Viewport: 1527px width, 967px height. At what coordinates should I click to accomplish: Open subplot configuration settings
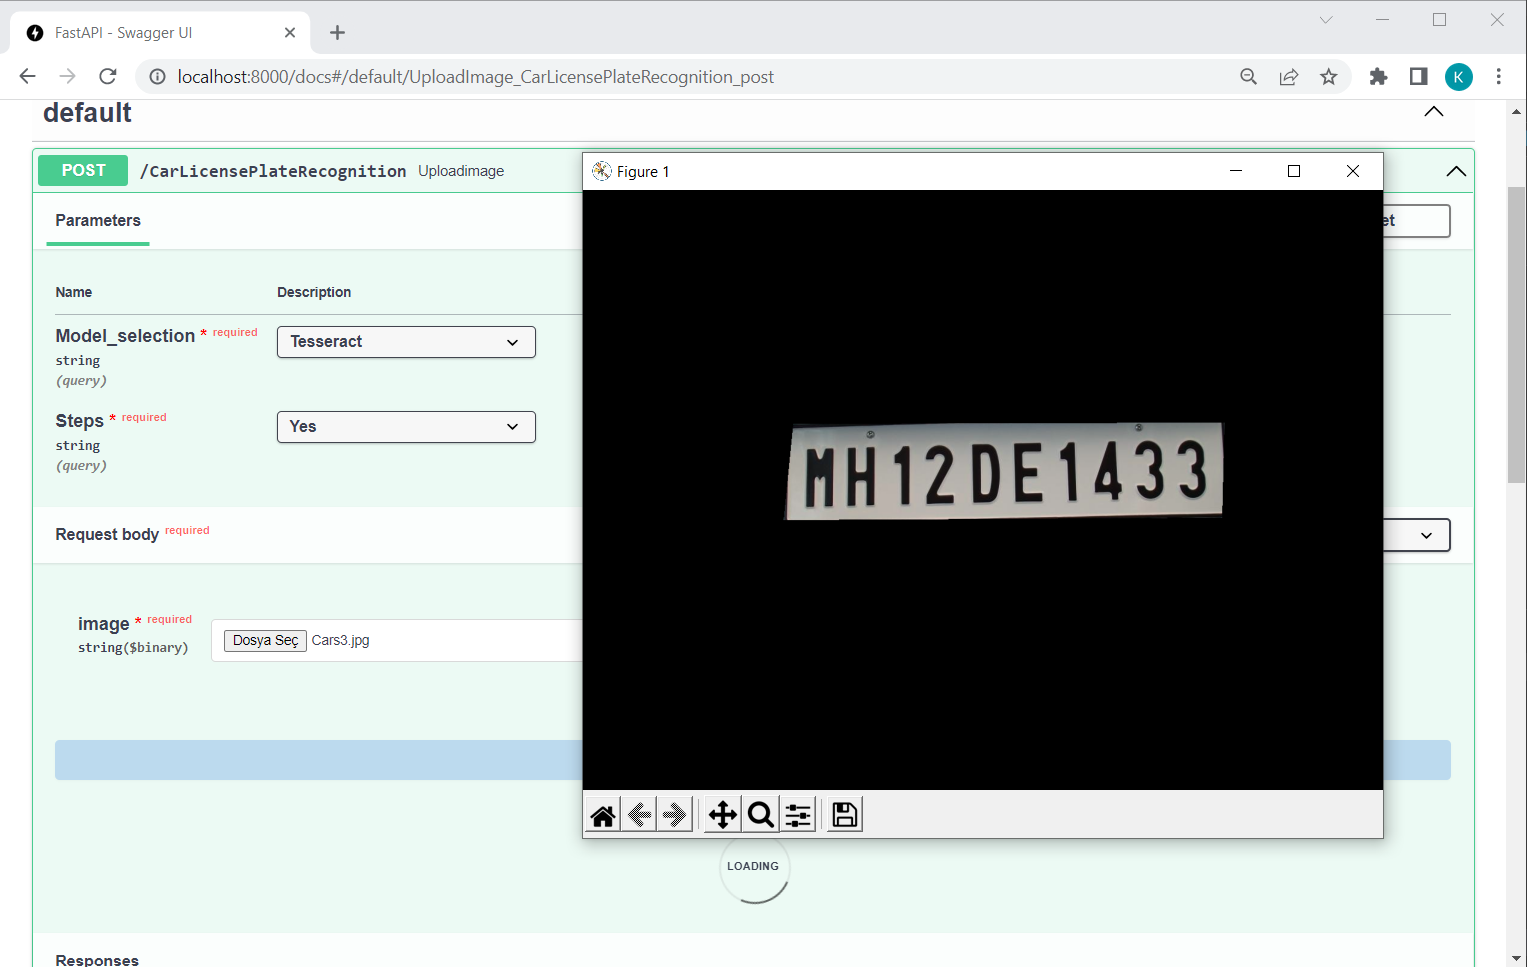[797, 814]
